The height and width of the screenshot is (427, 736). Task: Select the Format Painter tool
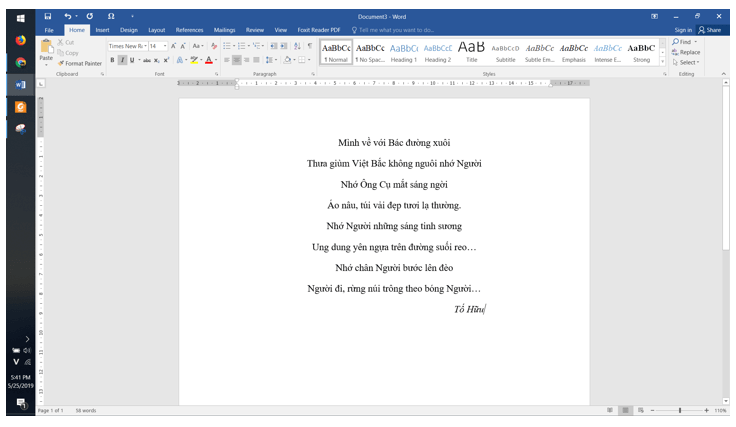79,63
